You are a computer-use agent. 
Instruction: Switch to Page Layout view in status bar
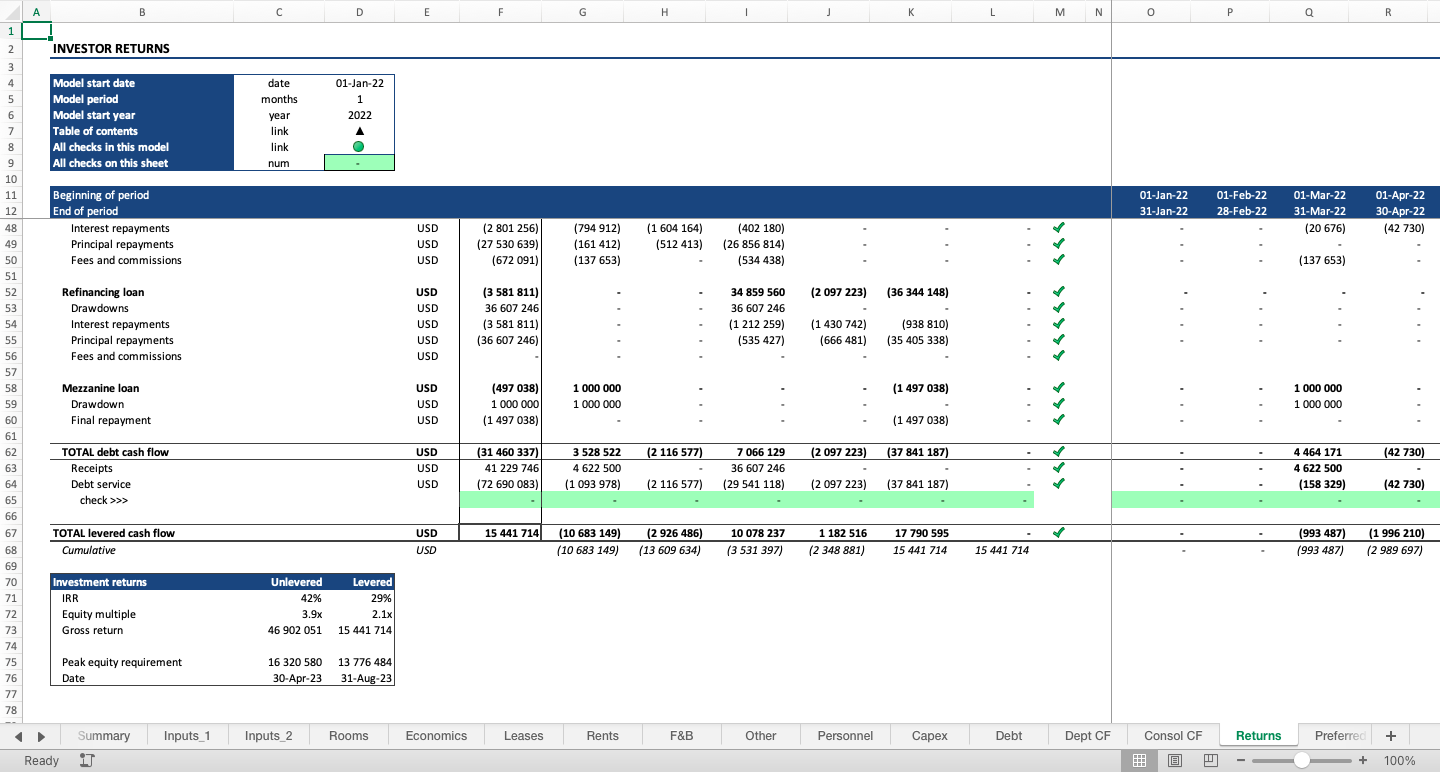1175,760
